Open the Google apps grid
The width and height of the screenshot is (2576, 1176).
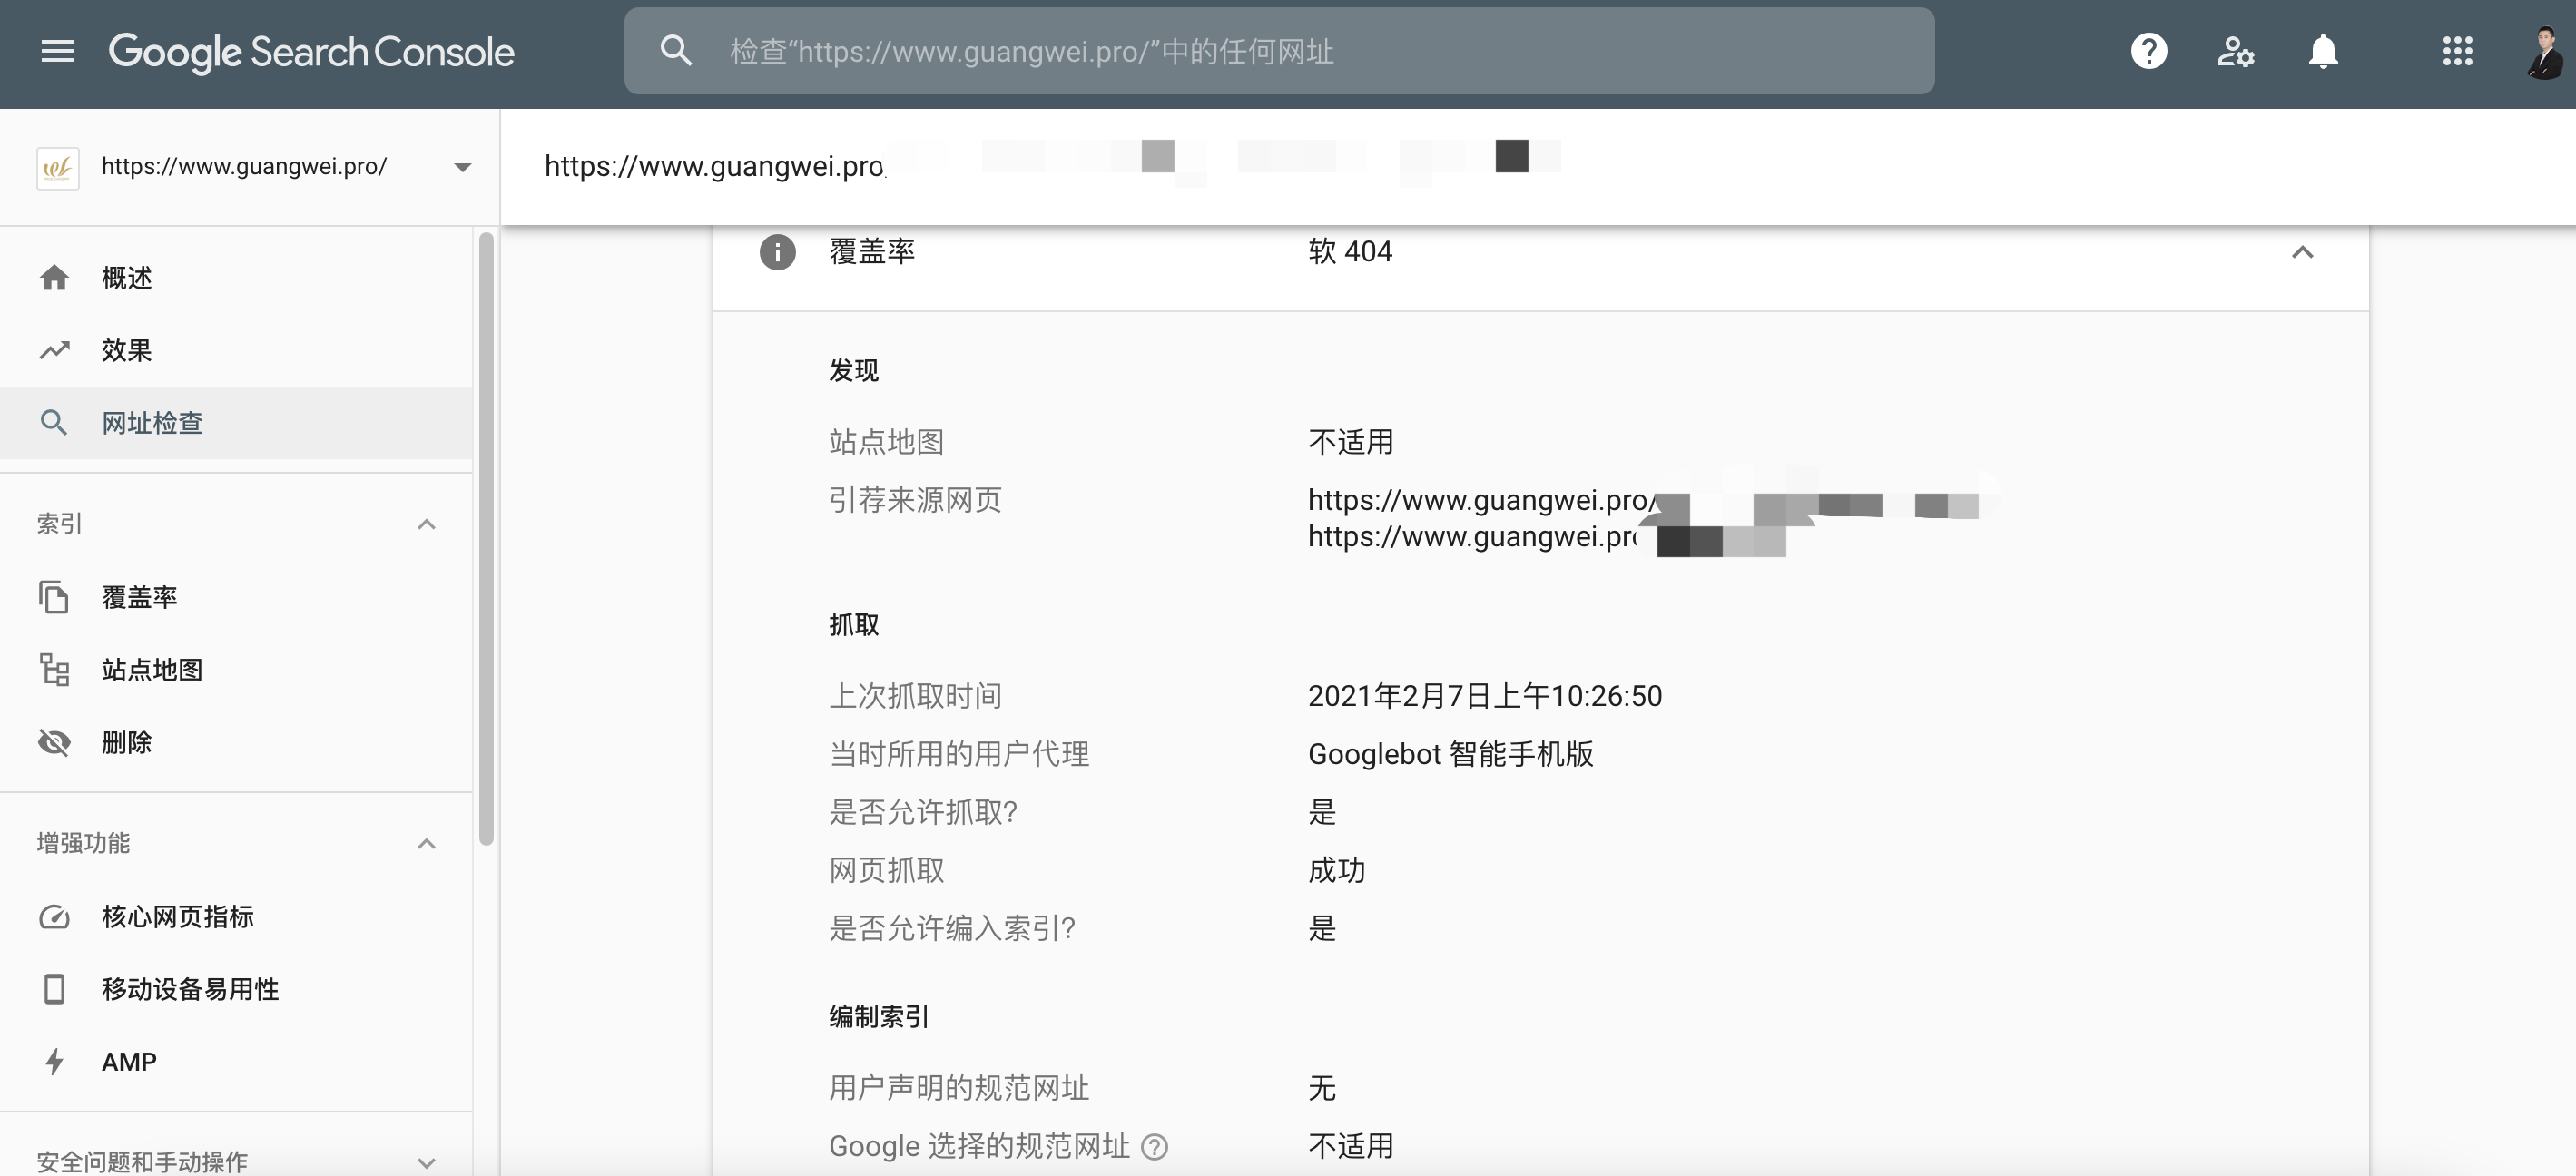pos(2457,51)
